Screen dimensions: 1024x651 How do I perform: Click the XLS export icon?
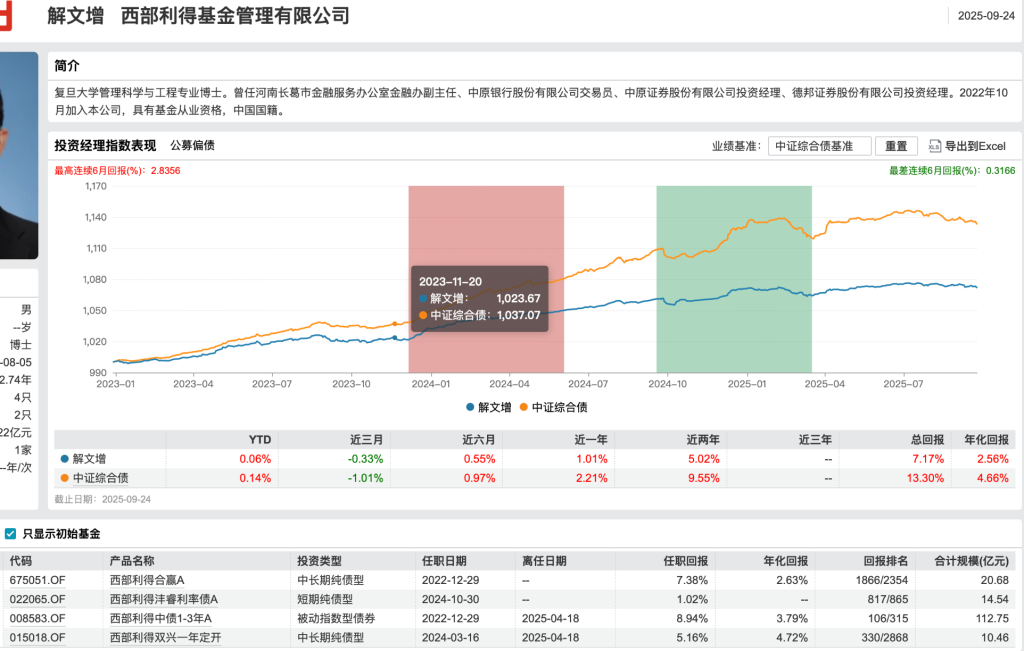click(935, 146)
